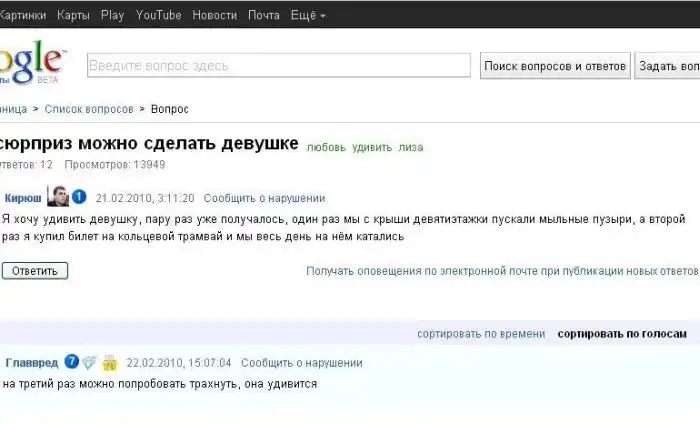700x424 pixels.
Task: Open Новости in the top navigation
Action: point(215,15)
